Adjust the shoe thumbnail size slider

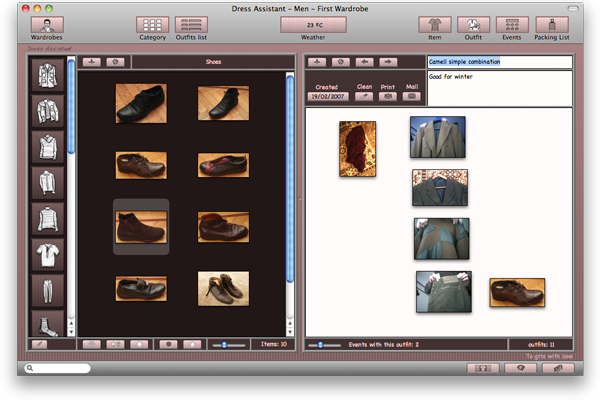tap(226, 344)
